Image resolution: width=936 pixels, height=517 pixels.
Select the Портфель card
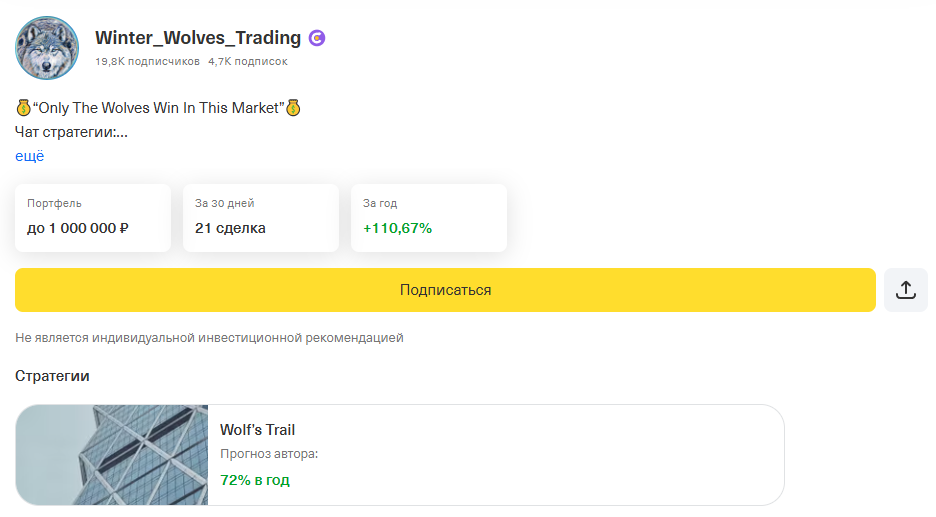(x=93, y=218)
